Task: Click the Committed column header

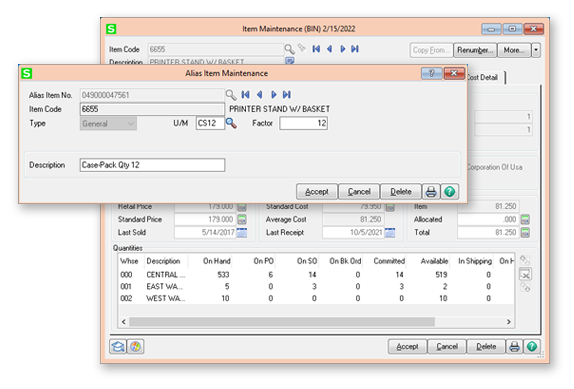Action: [x=389, y=261]
